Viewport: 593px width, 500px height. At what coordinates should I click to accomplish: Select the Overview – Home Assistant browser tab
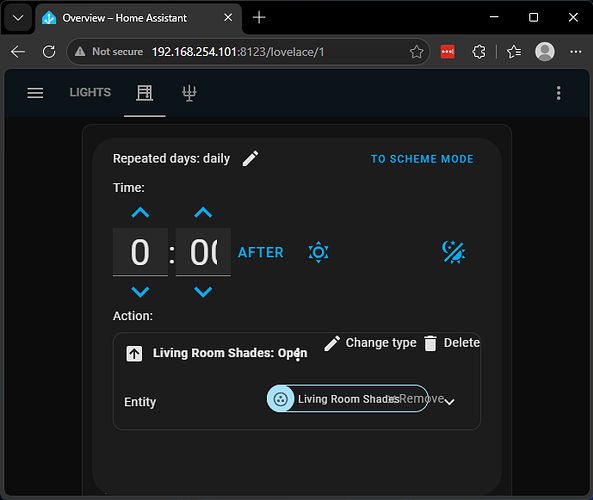(x=138, y=18)
